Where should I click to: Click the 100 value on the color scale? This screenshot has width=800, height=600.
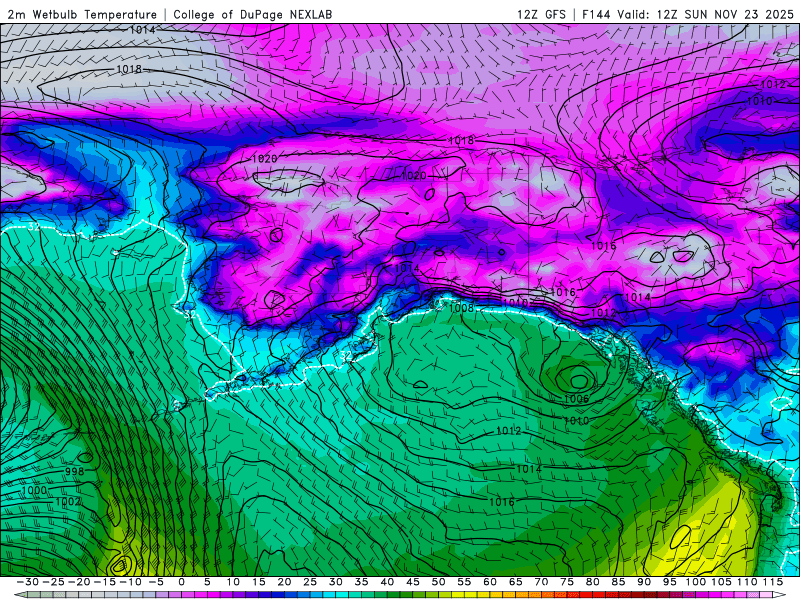tap(695, 582)
